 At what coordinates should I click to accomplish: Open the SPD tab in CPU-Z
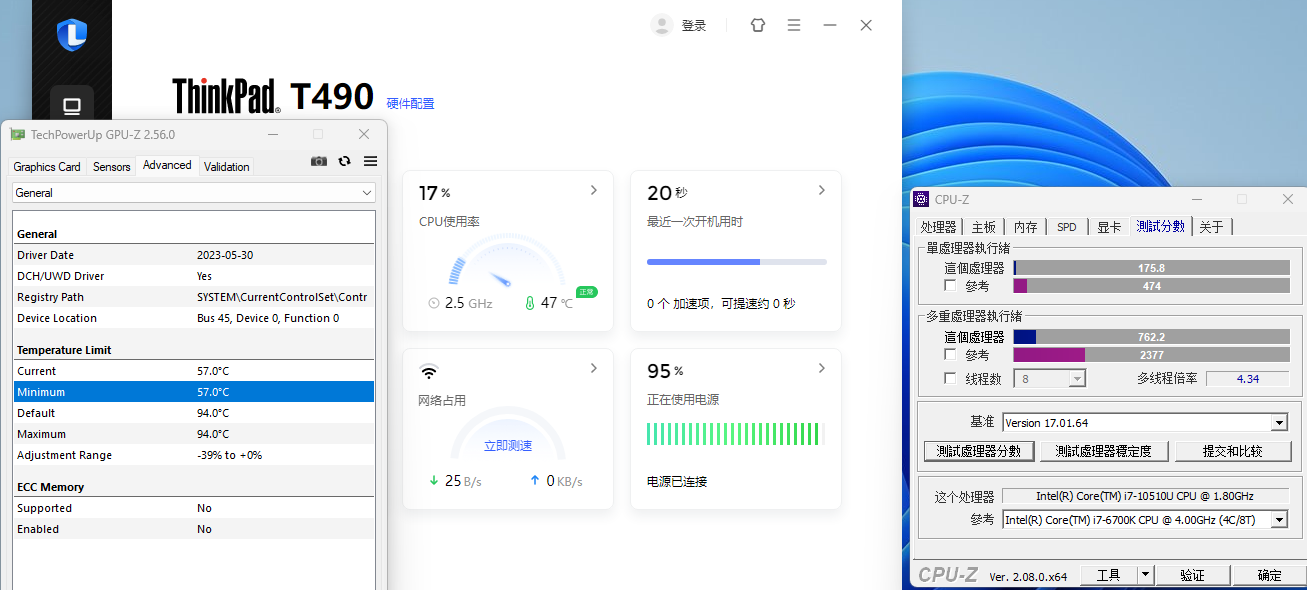pos(1067,227)
